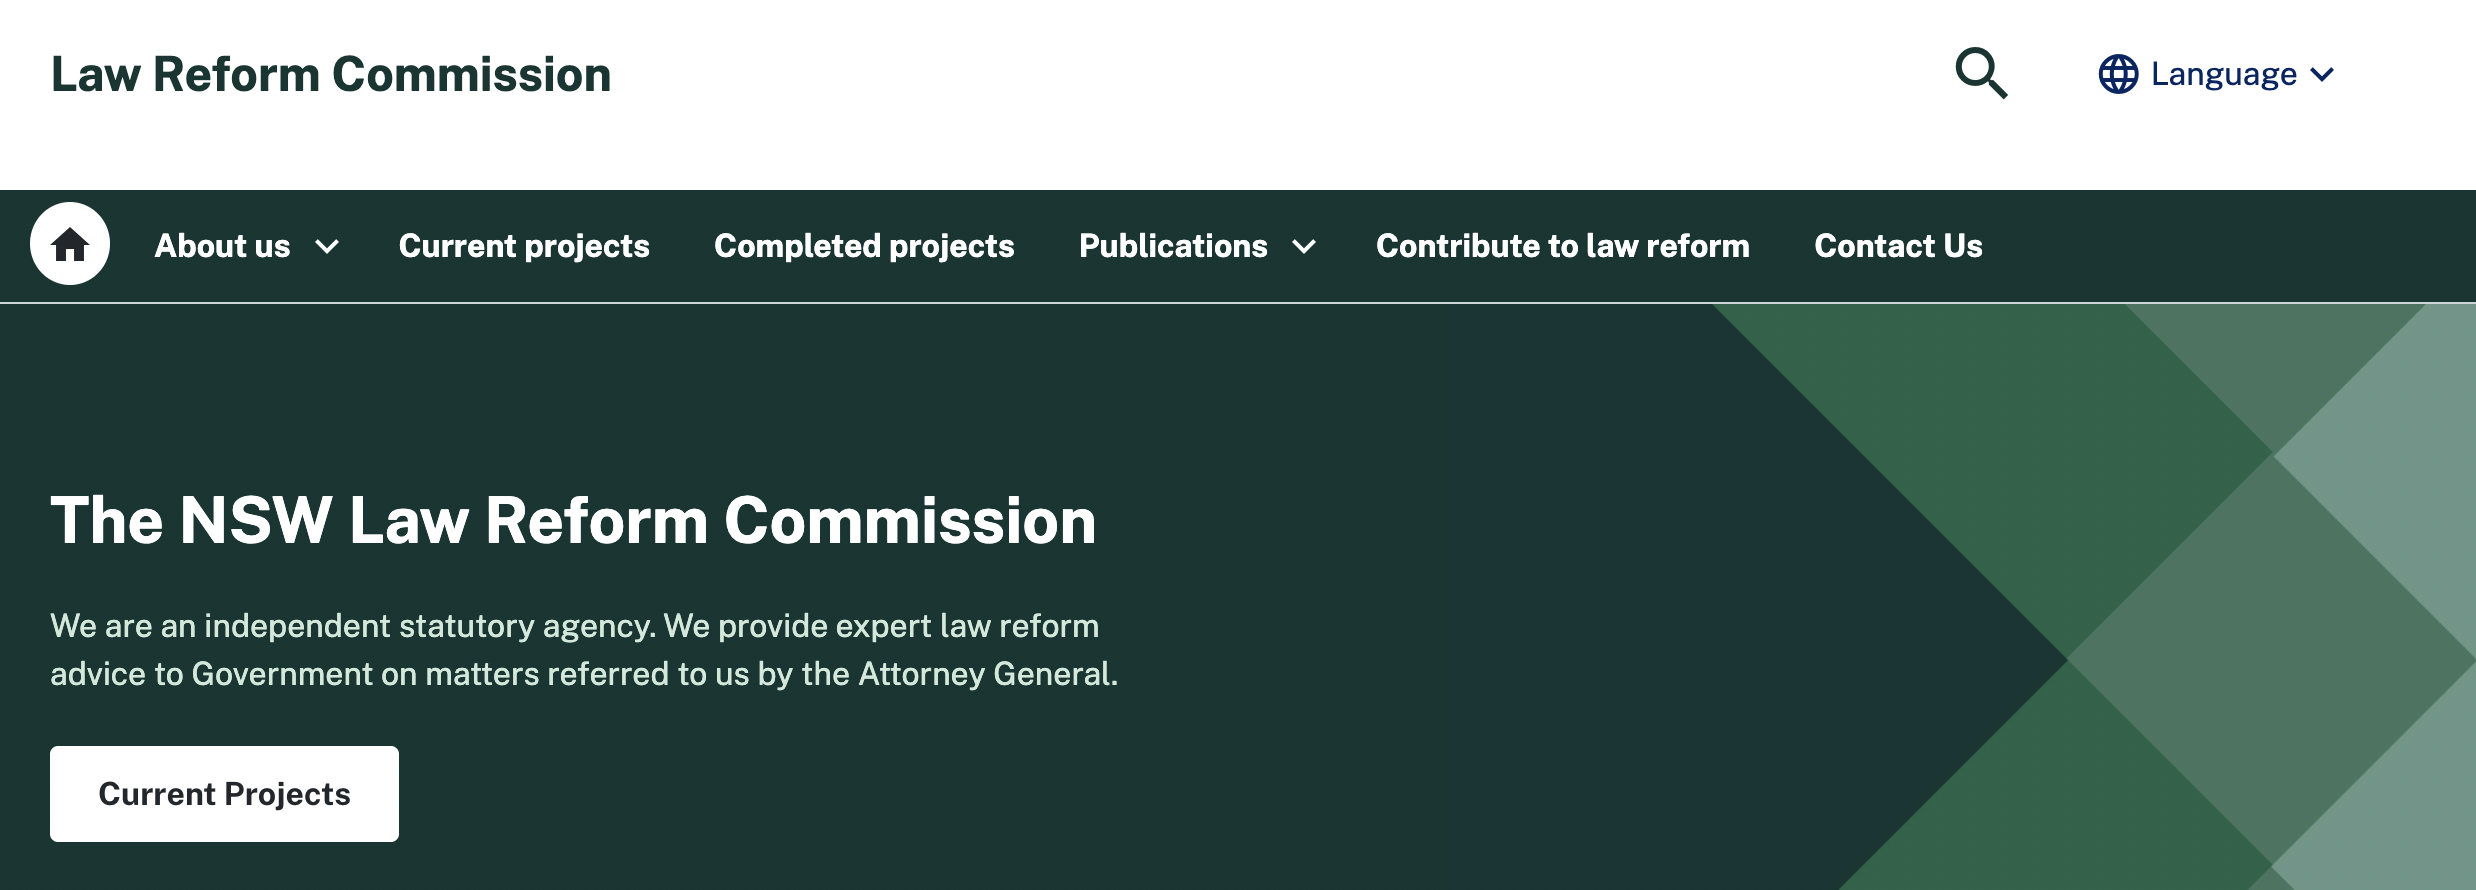Image resolution: width=2476 pixels, height=890 pixels.
Task: Click The NSW Law Reform Commission heading
Action: coord(573,521)
